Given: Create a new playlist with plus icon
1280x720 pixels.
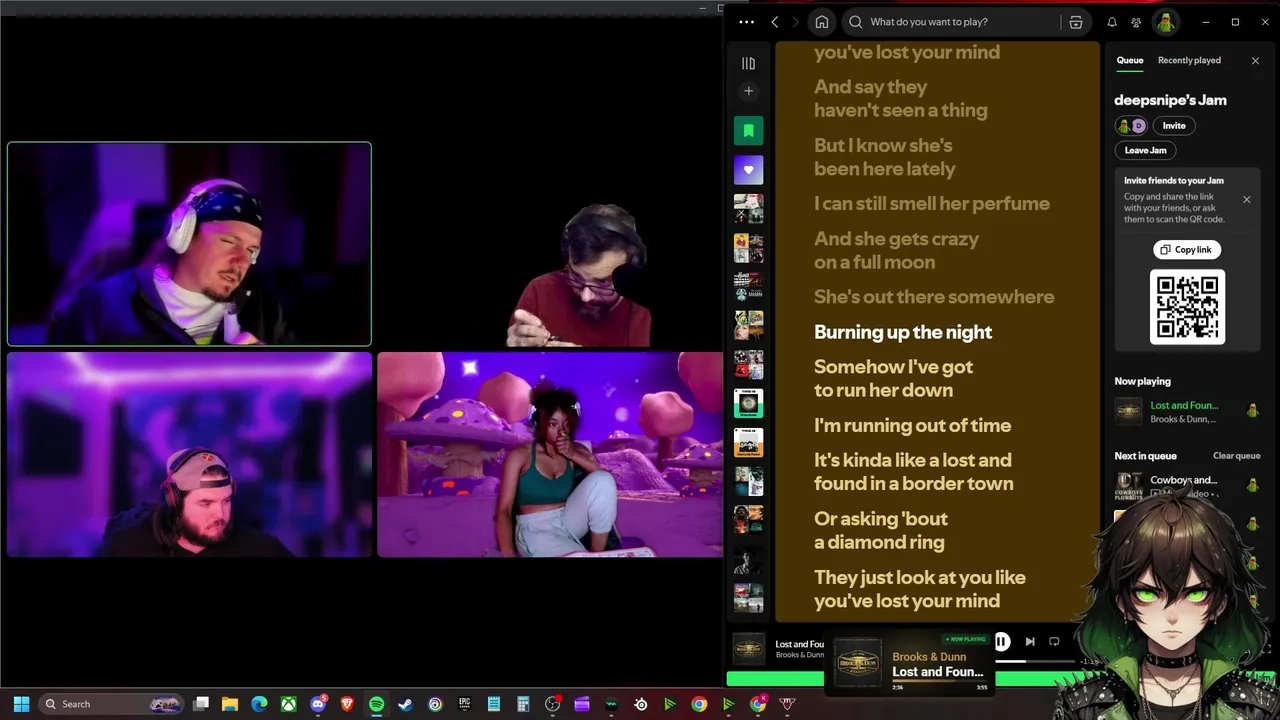Looking at the screenshot, I should [x=748, y=91].
